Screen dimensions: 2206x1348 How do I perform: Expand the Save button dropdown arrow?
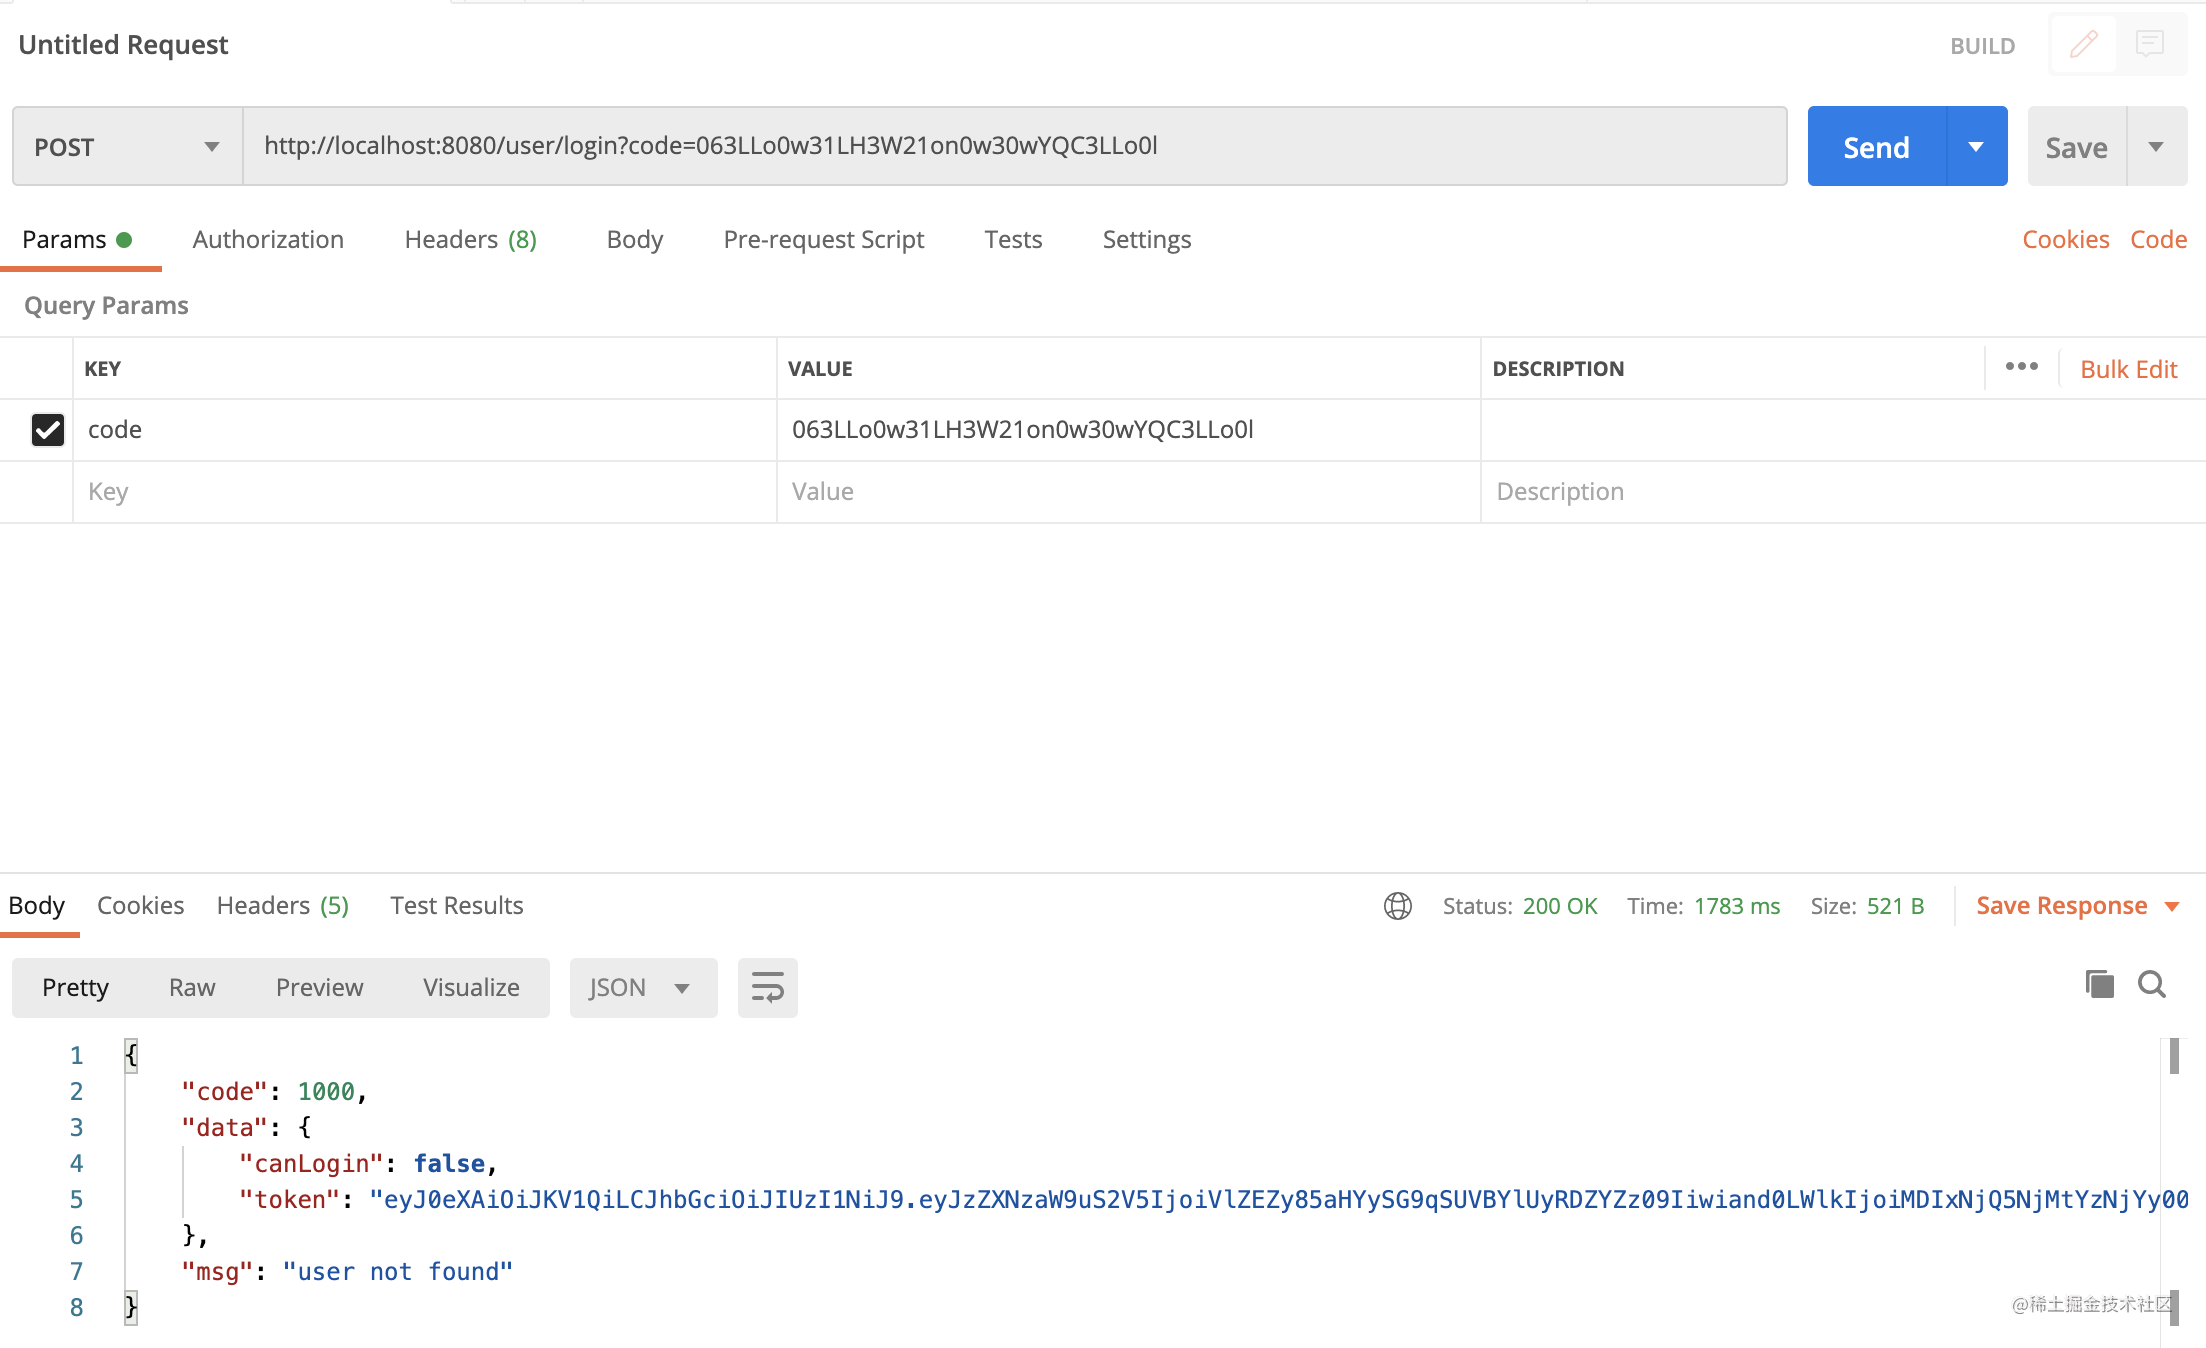pos(2156,147)
